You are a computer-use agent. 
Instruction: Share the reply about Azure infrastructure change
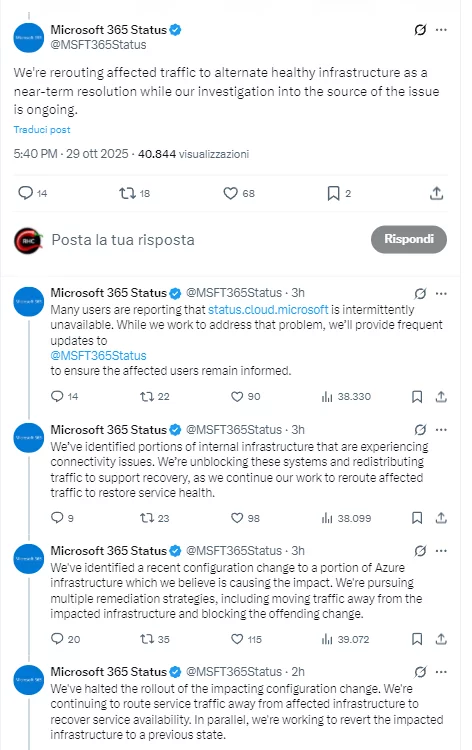click(441, 639)
